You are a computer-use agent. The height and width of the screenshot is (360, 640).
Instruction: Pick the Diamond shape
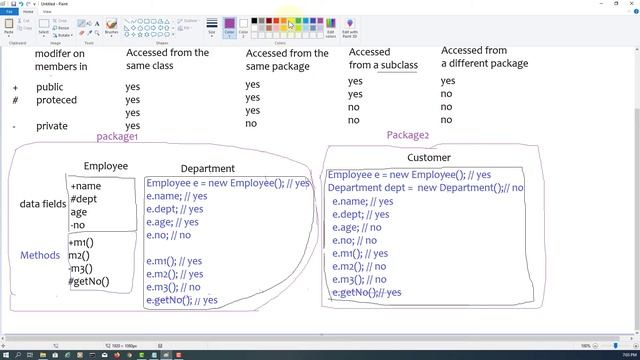133,28
